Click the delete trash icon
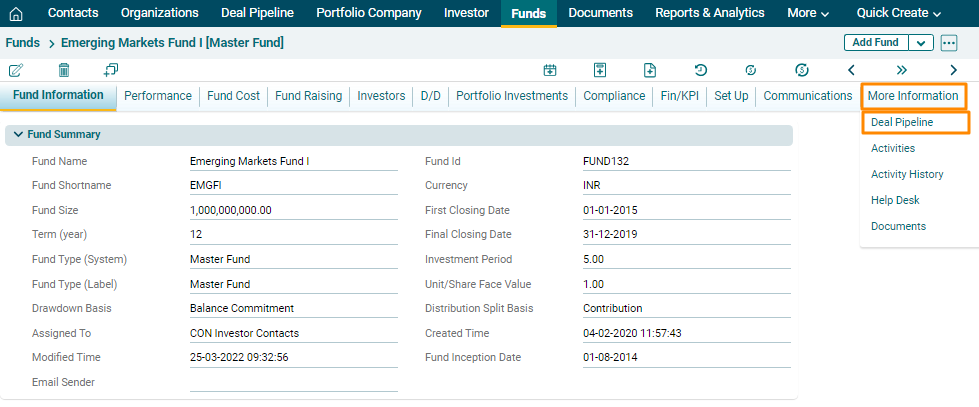979x407 pixels. pyautogui.click(x=64, y=70)
